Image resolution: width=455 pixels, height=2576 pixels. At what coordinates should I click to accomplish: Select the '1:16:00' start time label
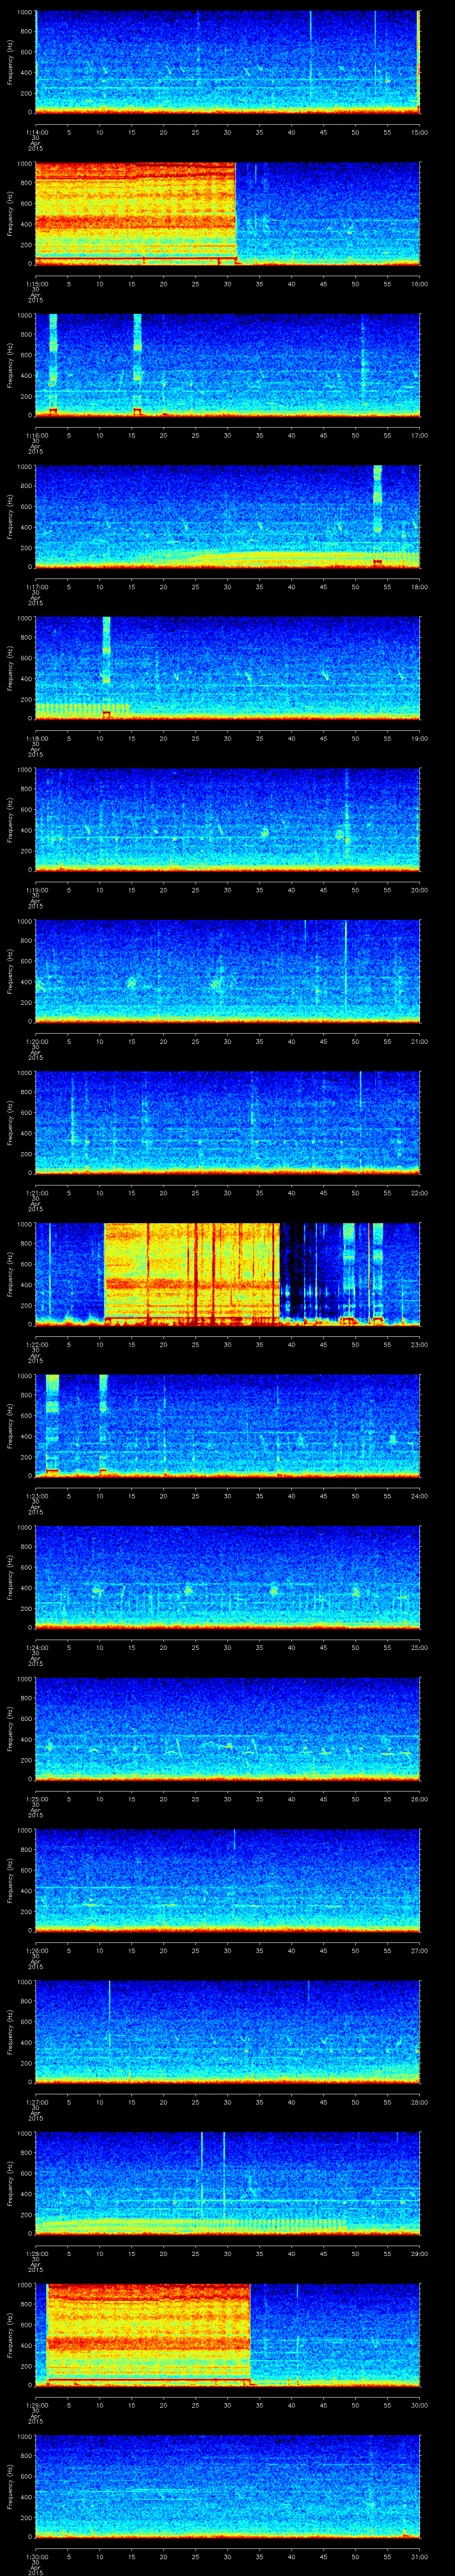click(36, 435)
